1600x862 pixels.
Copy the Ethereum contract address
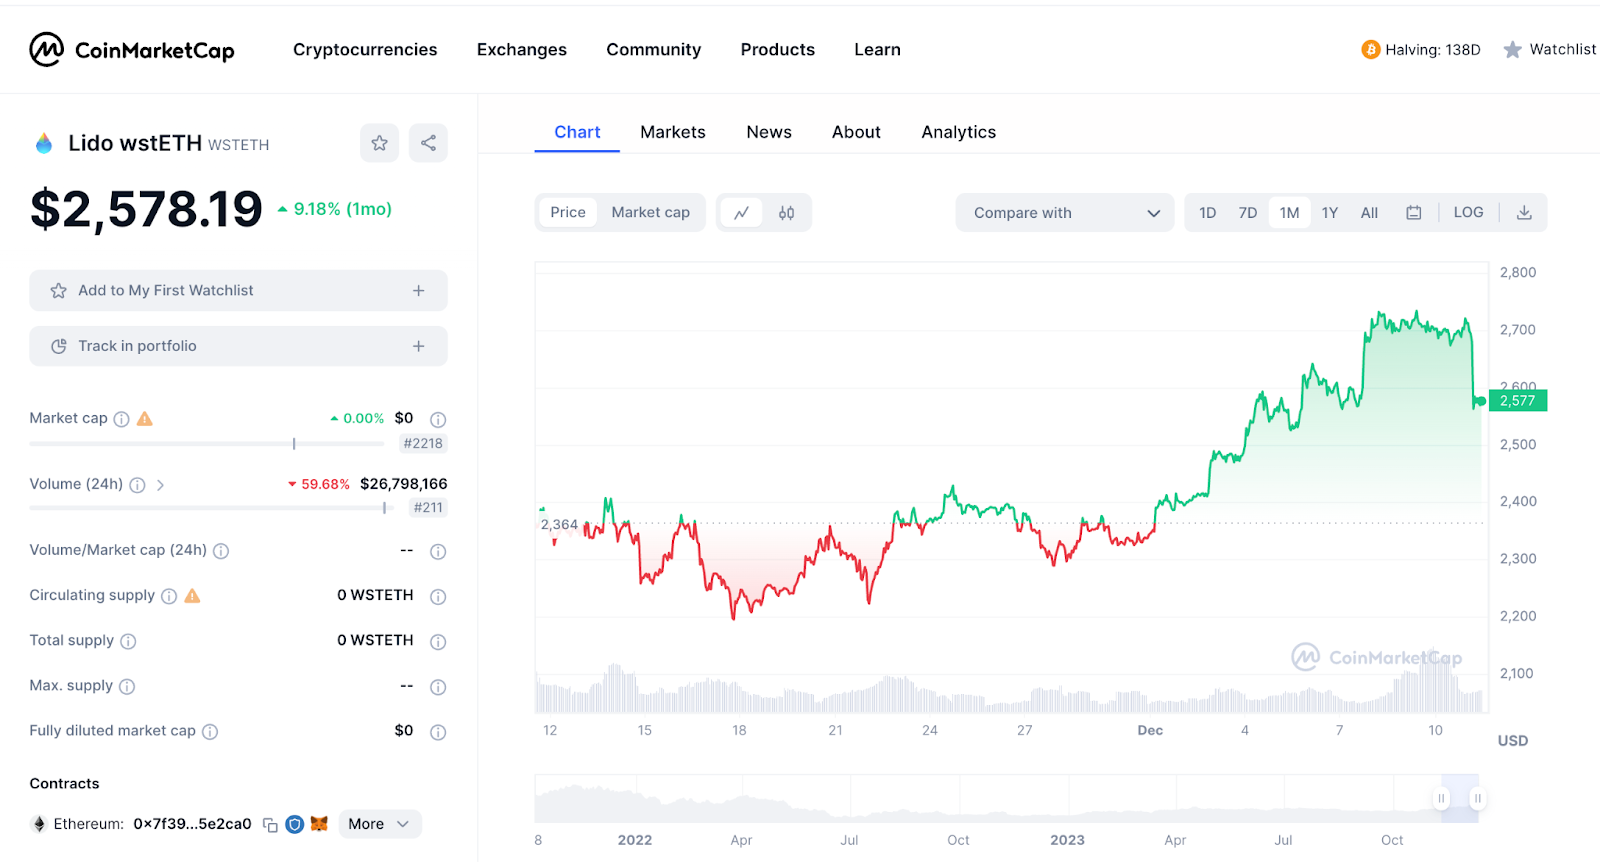coord(270,825)
